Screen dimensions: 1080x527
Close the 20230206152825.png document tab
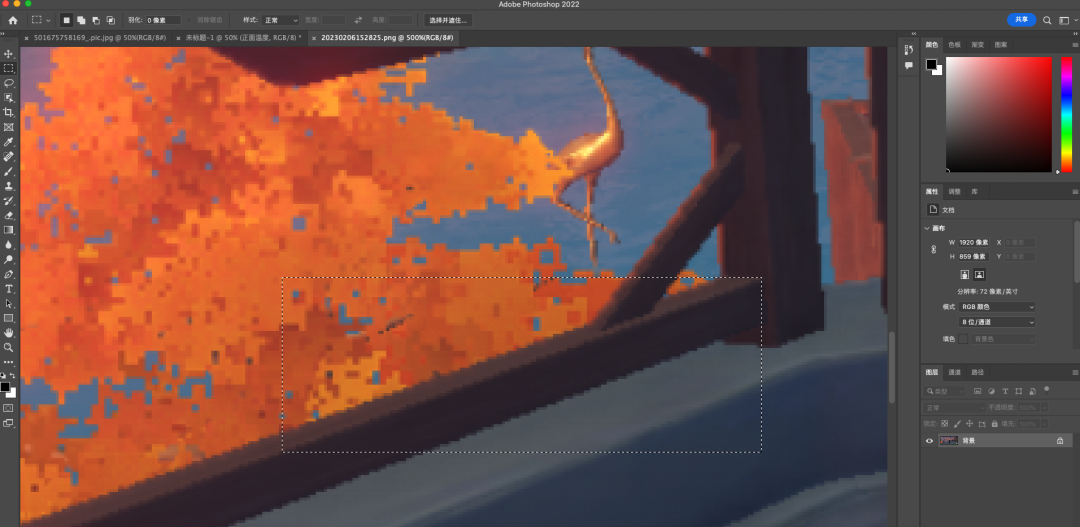314,37
